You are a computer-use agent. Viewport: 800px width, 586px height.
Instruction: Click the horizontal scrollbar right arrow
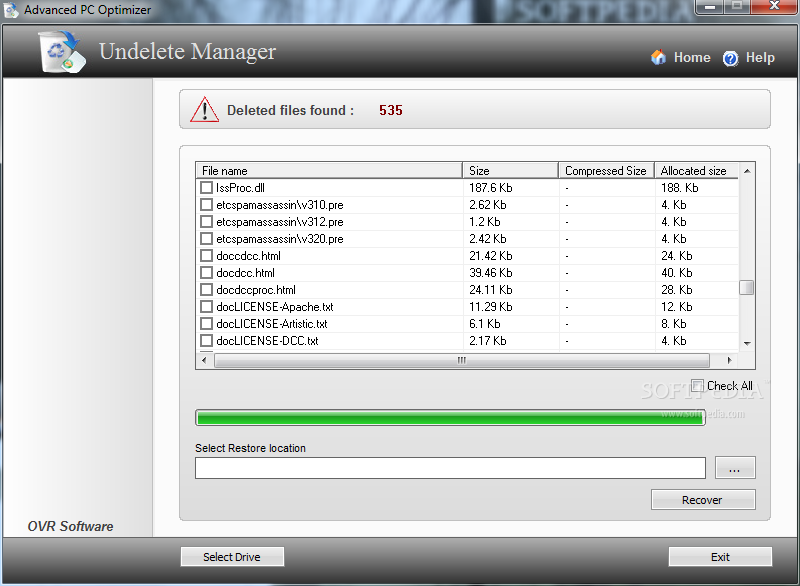(x=730, y=360)
